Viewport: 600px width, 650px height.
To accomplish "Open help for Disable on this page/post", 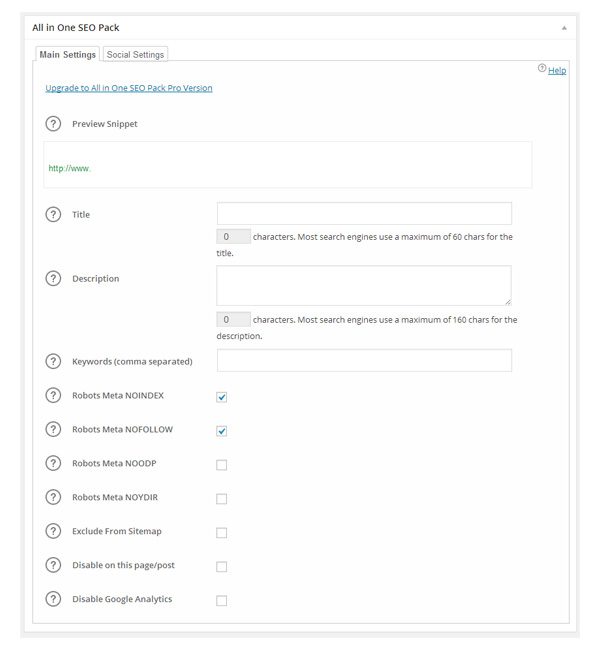I will click(53, 565).
